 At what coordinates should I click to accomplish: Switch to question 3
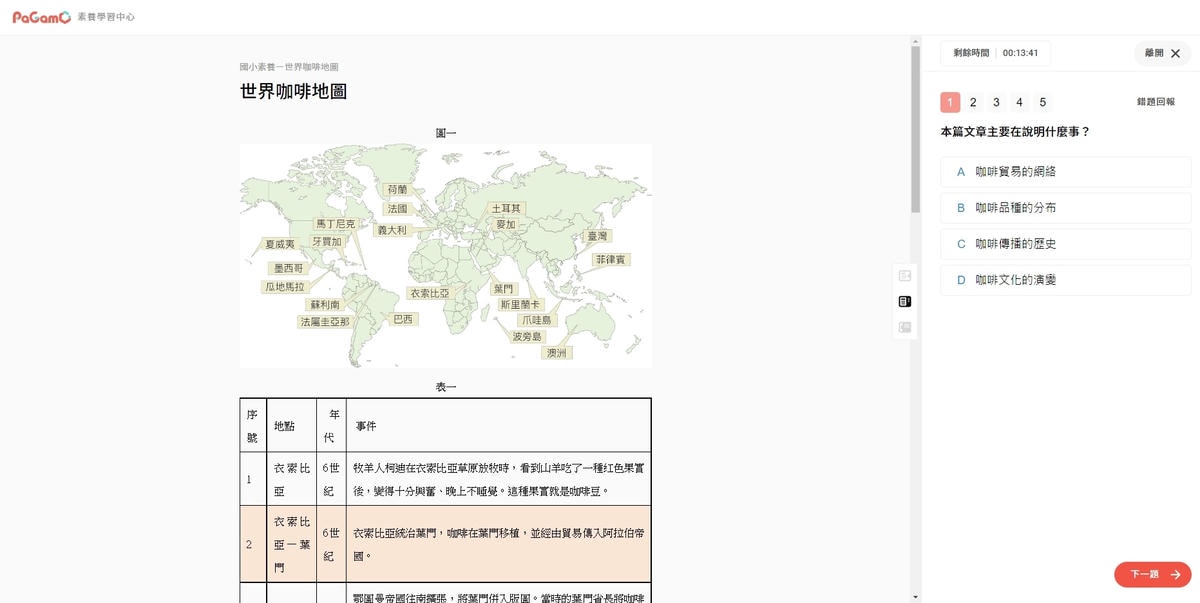(996, 102)
